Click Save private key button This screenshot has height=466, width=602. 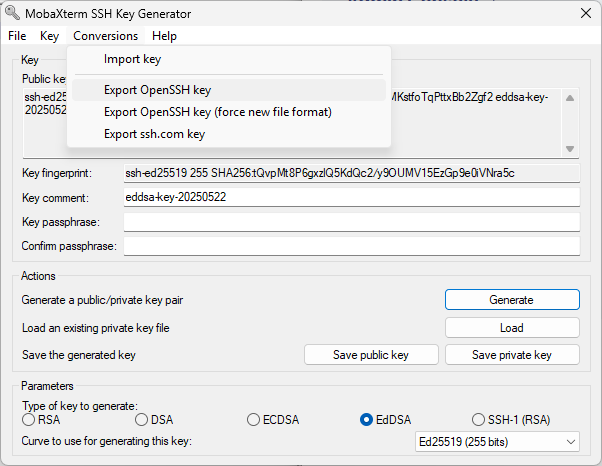click(512, 355)
